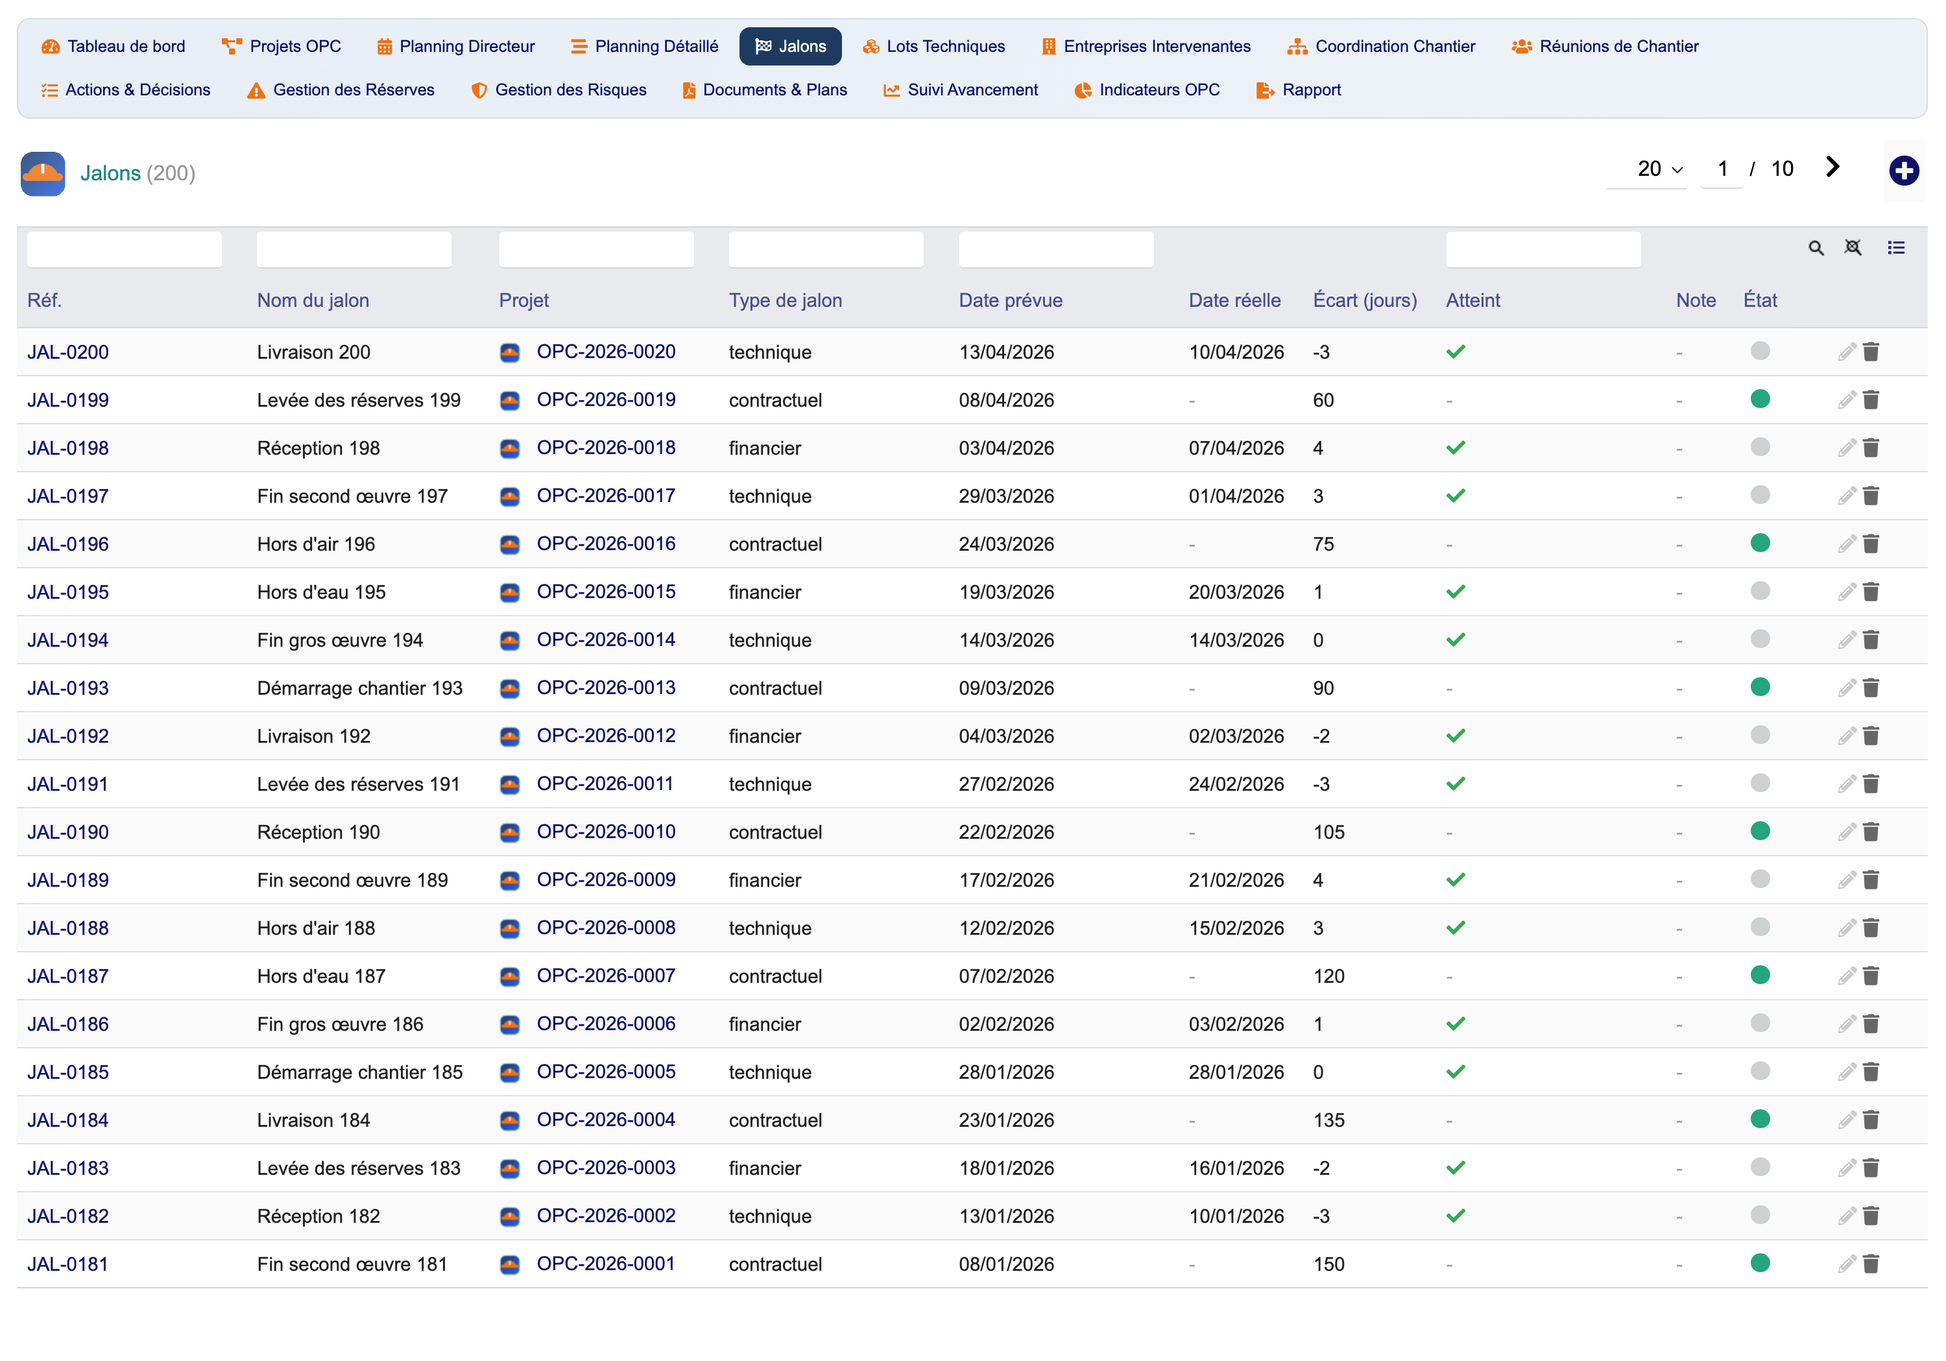Edit jalon JAL-0198 with pencil icon
1946x1361 pixels.
tap(1846, 448)
